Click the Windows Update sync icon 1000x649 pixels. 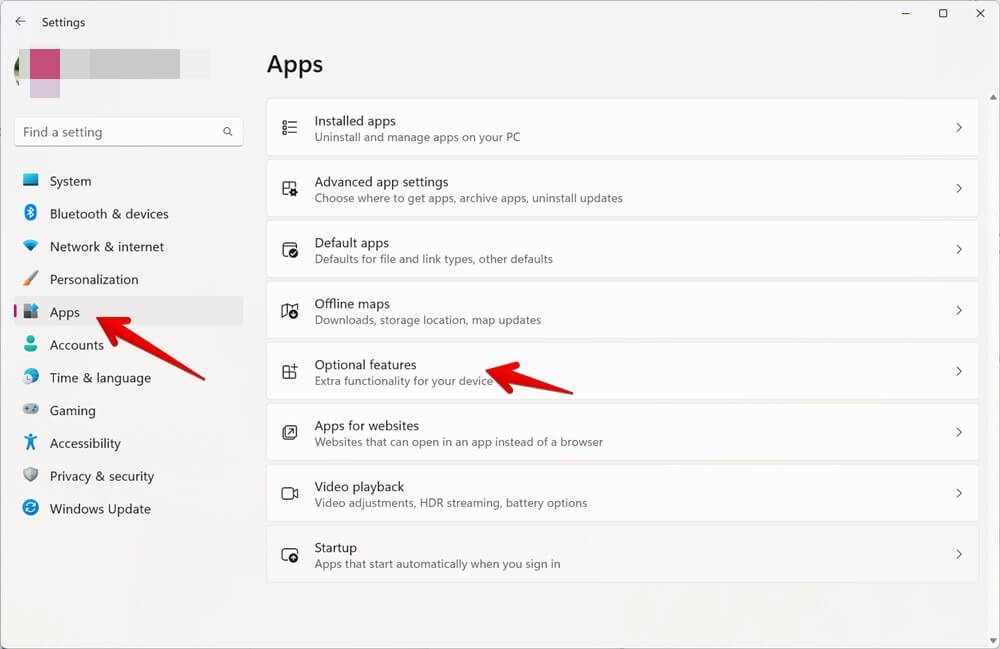point(31,507)
